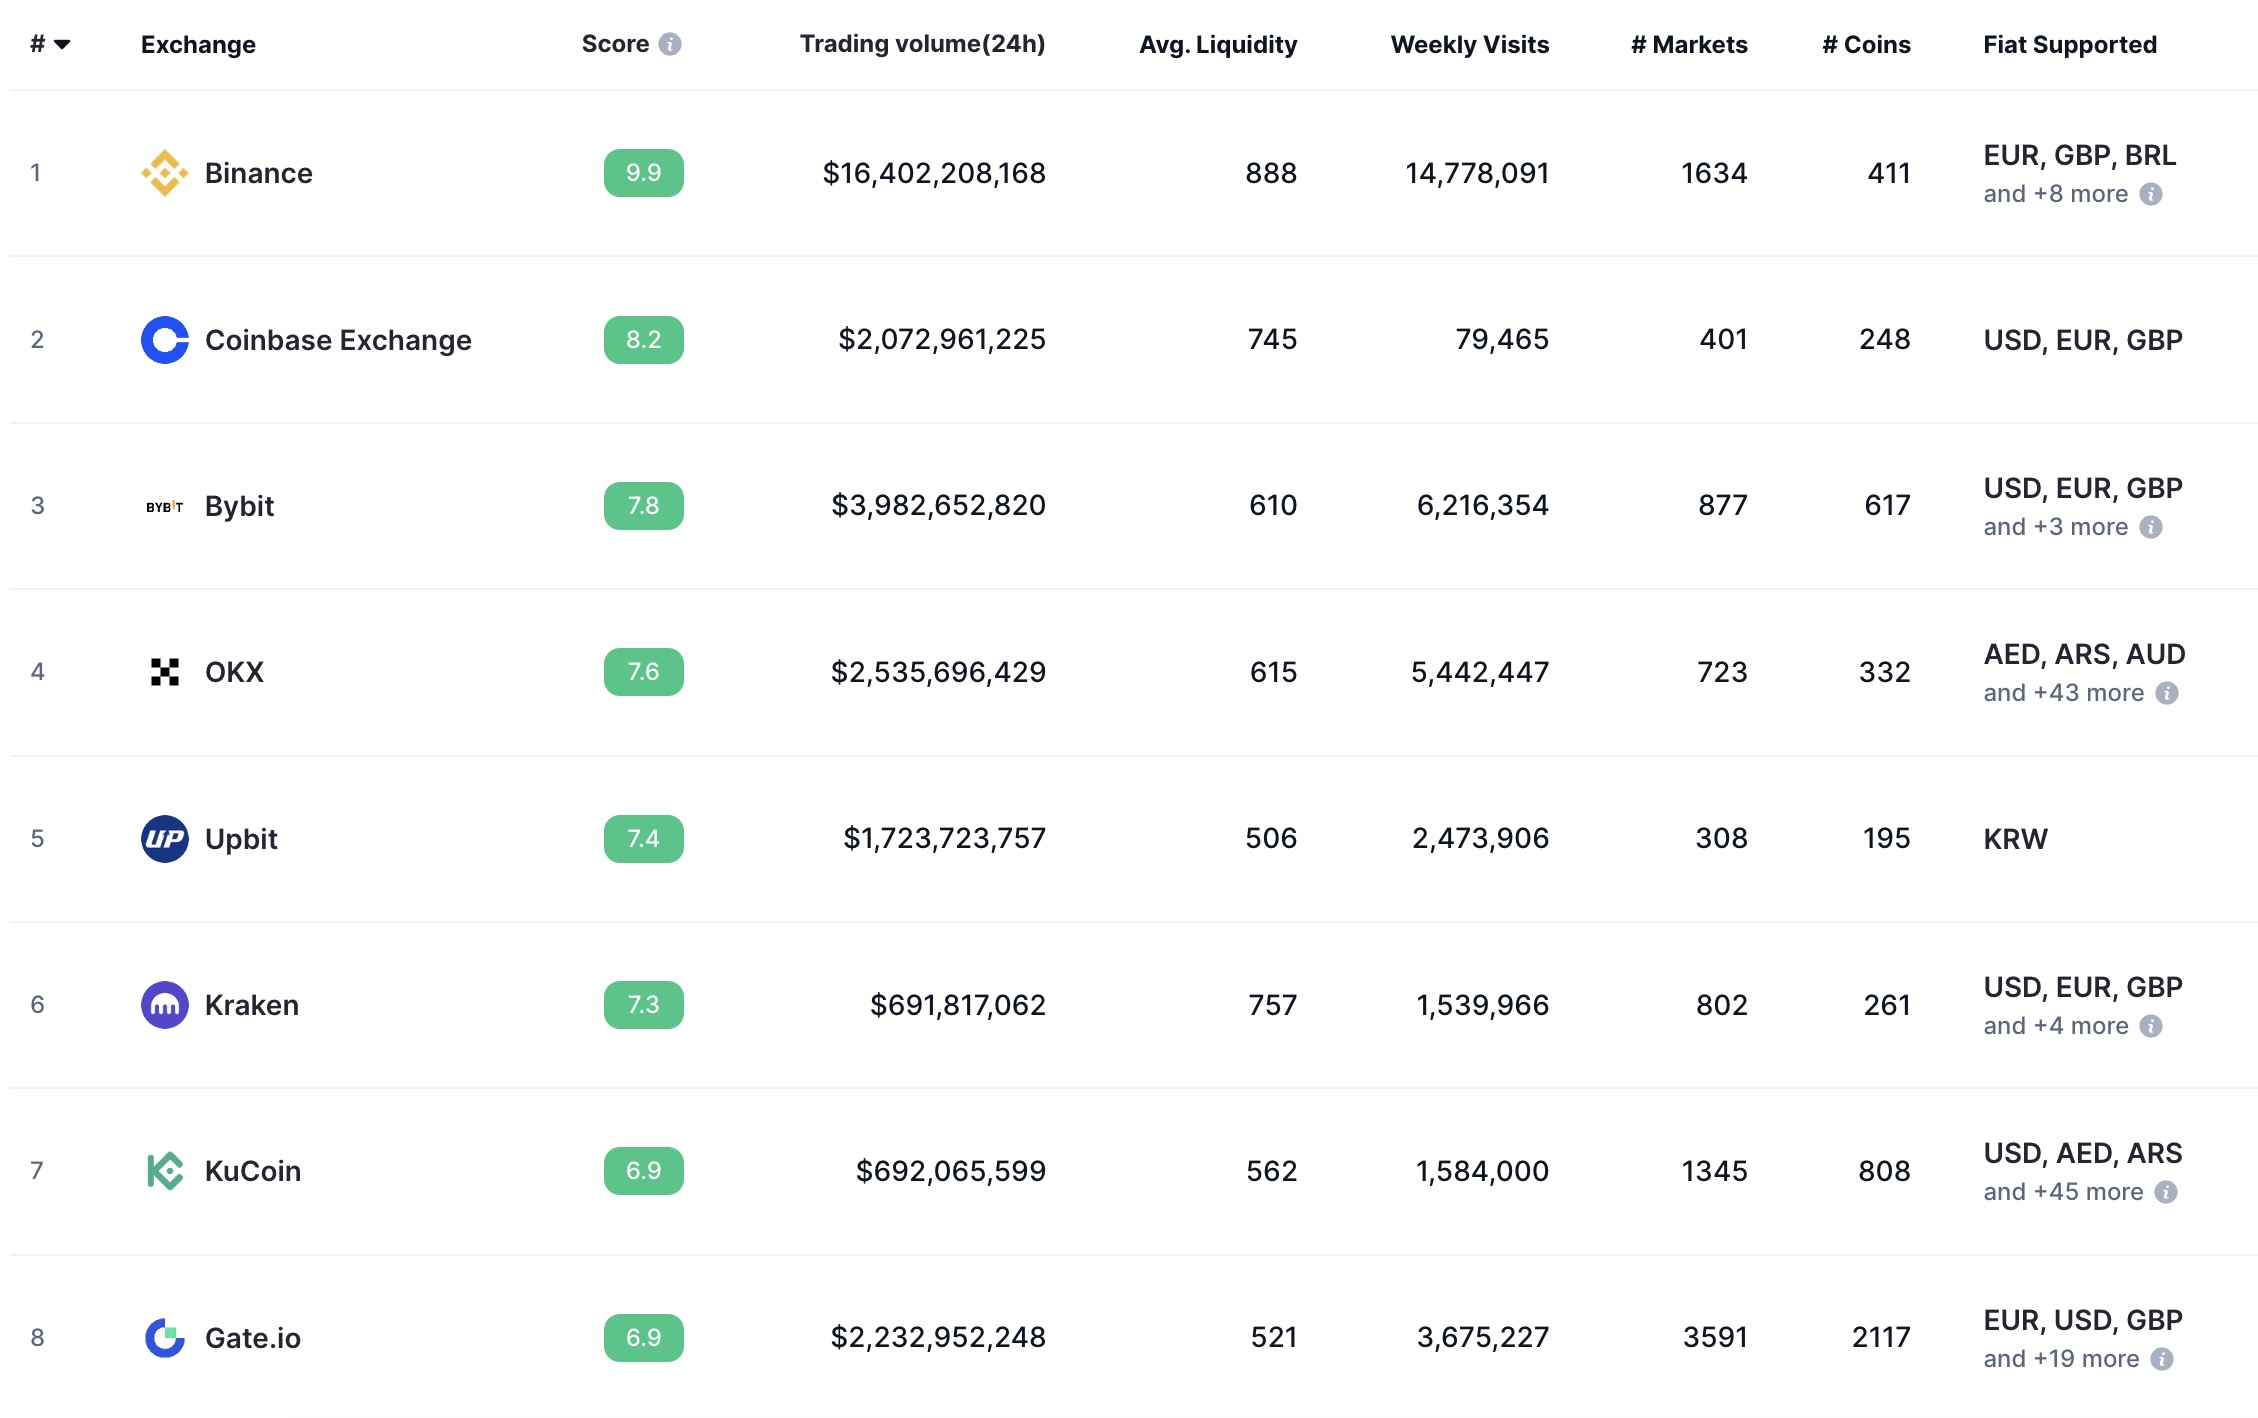Open the Coinbase Exchange link
Viewport: 2258px width, 1418px height.
338,340
